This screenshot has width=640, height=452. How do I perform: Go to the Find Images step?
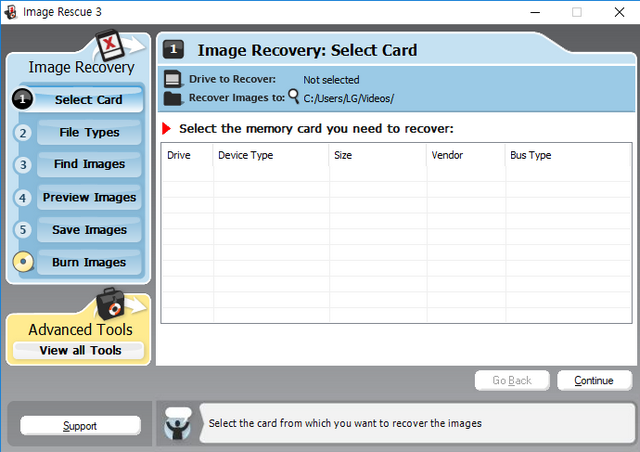89,164
